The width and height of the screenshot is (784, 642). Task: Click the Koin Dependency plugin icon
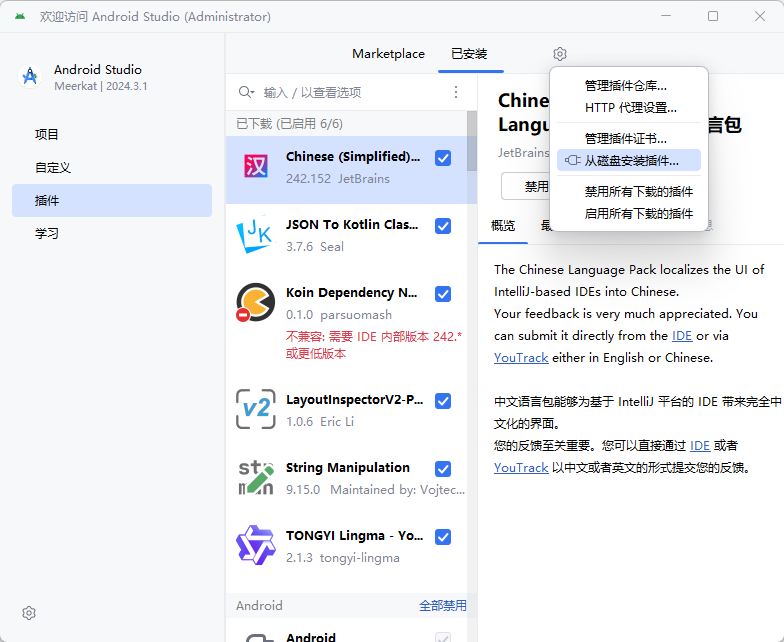click(256, 302)
